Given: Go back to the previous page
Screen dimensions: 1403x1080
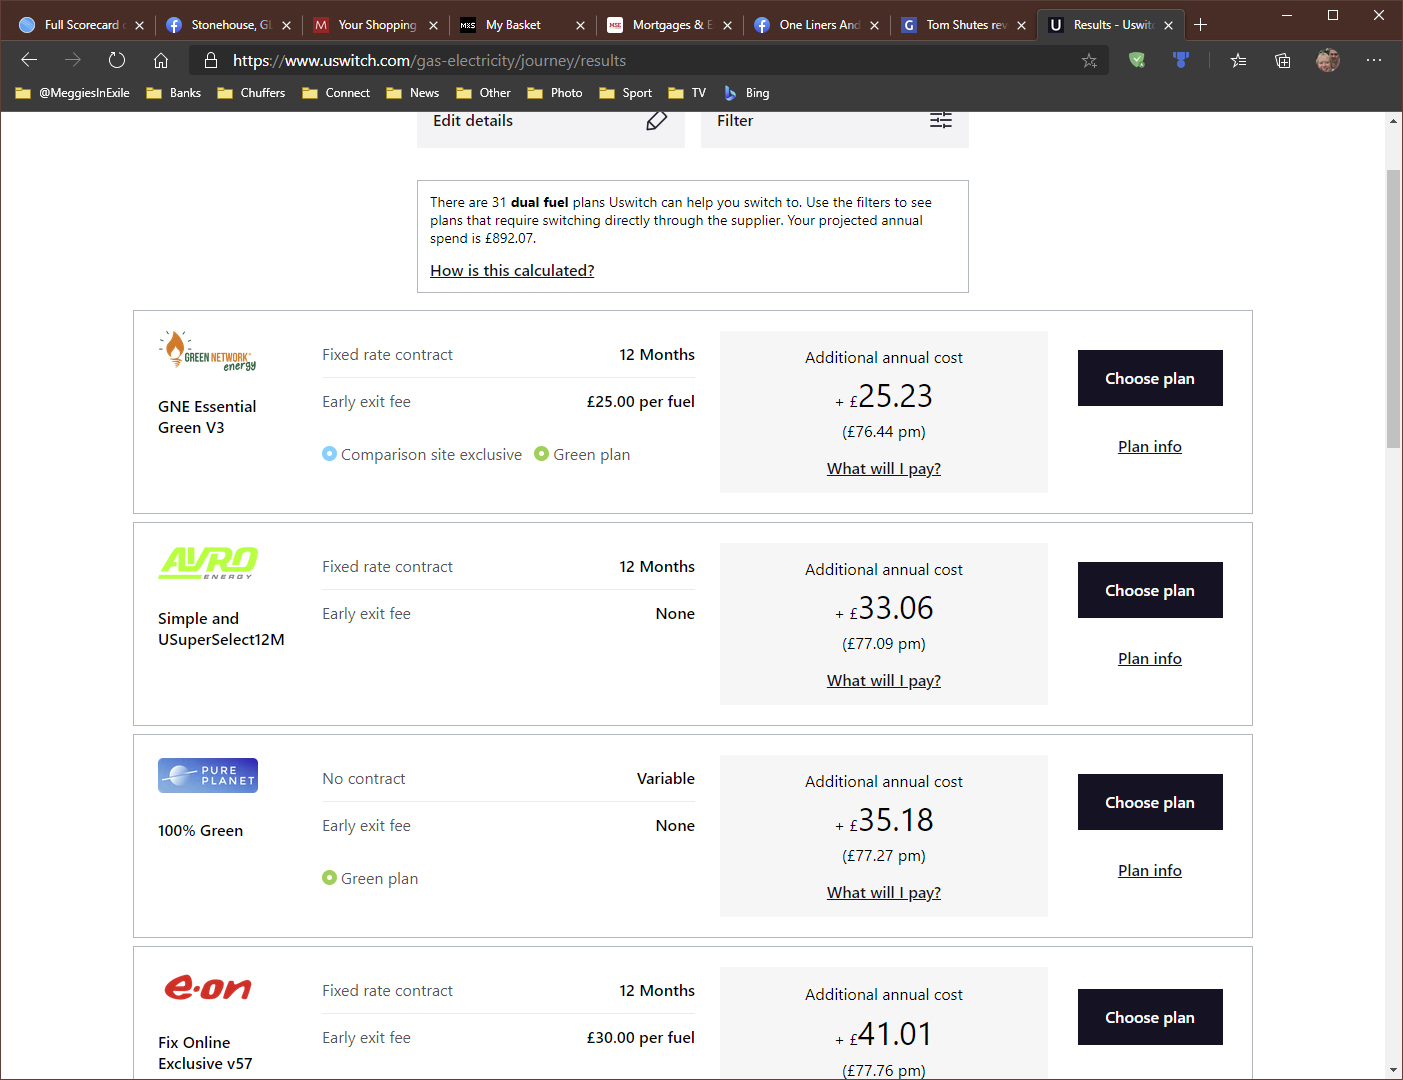Looking at the screenshot, I should tap(29, 60).
